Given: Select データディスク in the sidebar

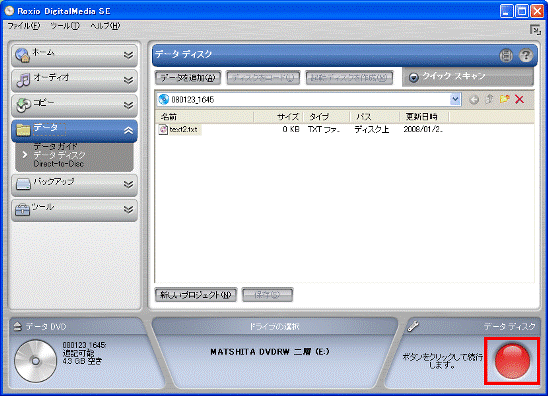Looking at the screenshot, I should [59, 155].
